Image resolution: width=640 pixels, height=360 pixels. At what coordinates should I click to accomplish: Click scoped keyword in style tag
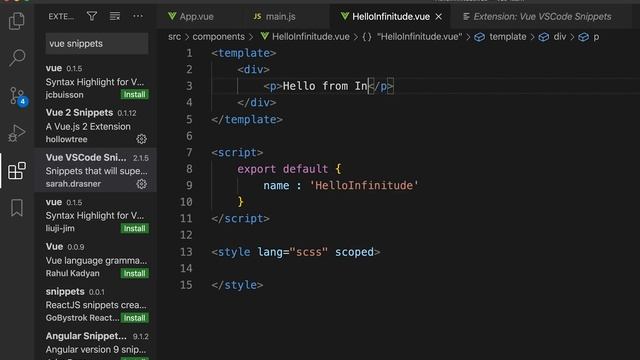(x=354, y=252)
